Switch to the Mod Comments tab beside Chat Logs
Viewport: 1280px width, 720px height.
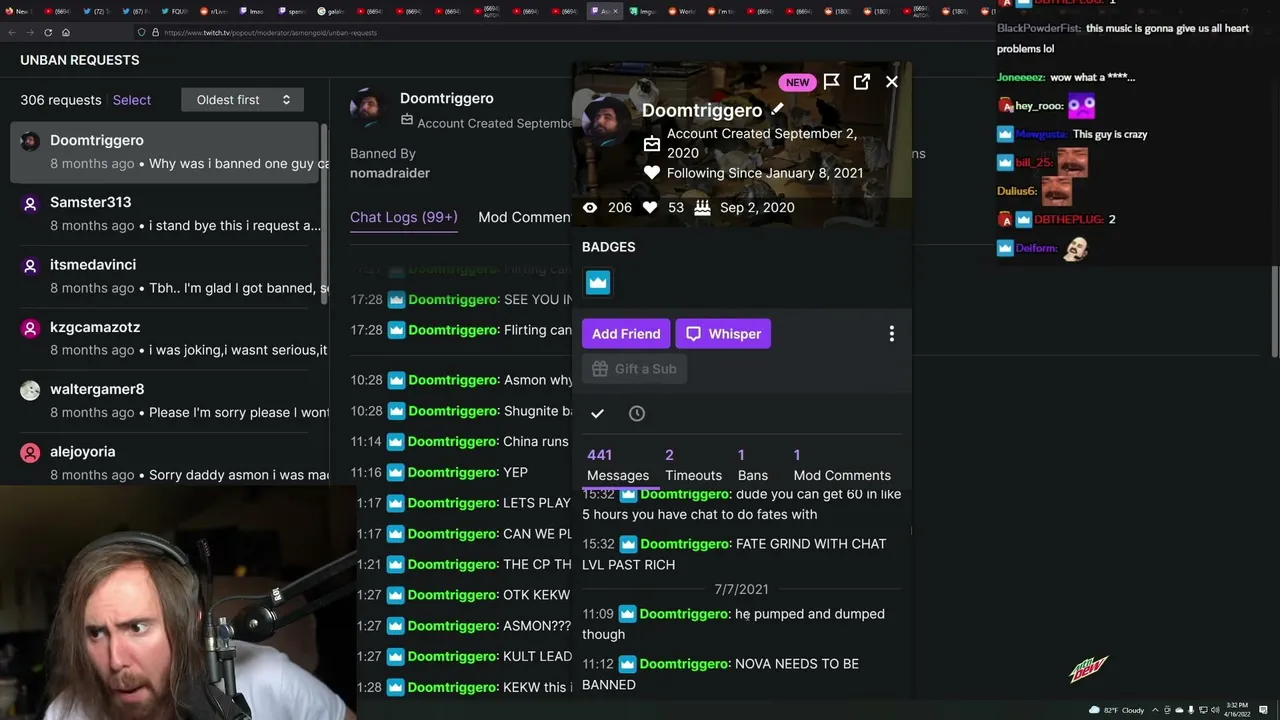(x=525, y=217)
